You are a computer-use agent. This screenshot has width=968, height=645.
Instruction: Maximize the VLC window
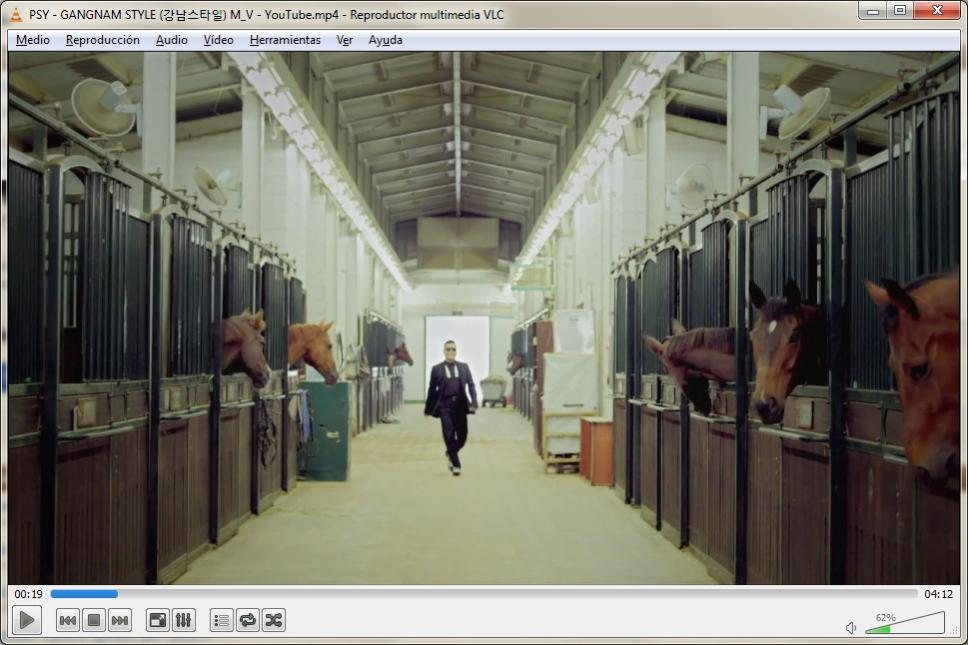tap(900, 10)
